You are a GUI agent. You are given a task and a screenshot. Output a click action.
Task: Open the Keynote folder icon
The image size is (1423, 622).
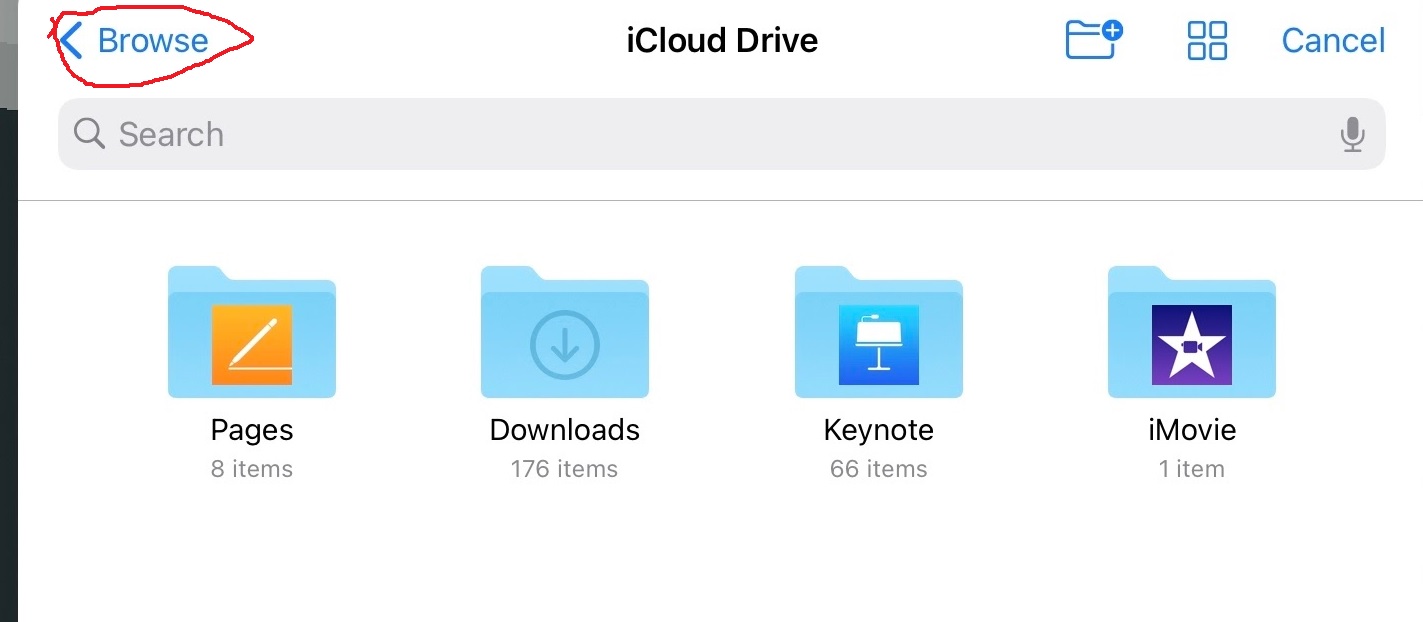(879, 334)
